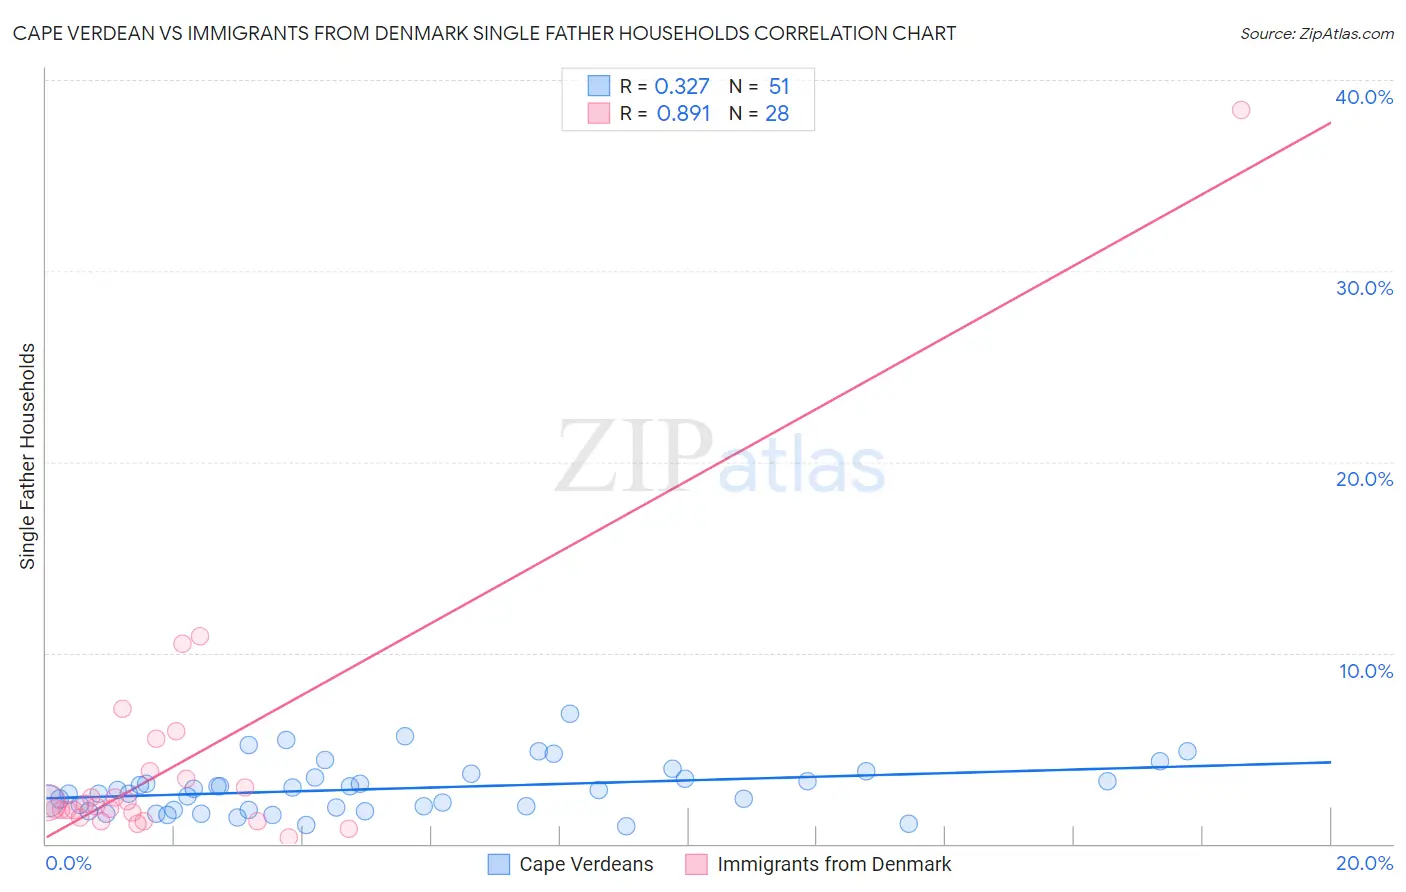Click the ZIPatlas watermark in chart center
Image resolution: width=1406 pixels, height=892 pixels.
click(x=720, y=457)
